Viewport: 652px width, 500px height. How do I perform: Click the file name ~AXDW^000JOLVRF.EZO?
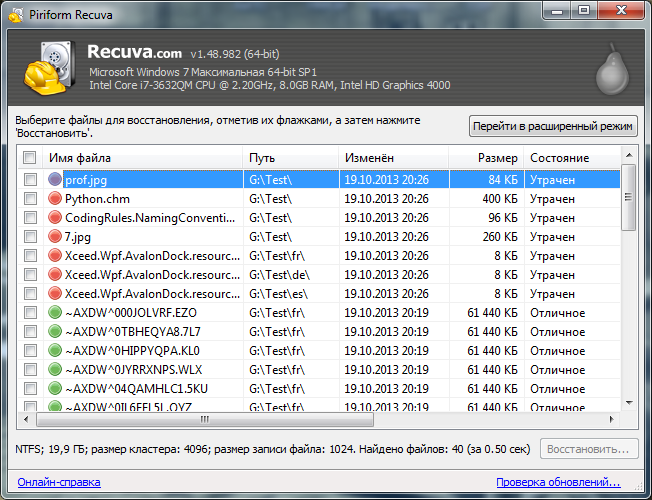(x=131, y=313)
